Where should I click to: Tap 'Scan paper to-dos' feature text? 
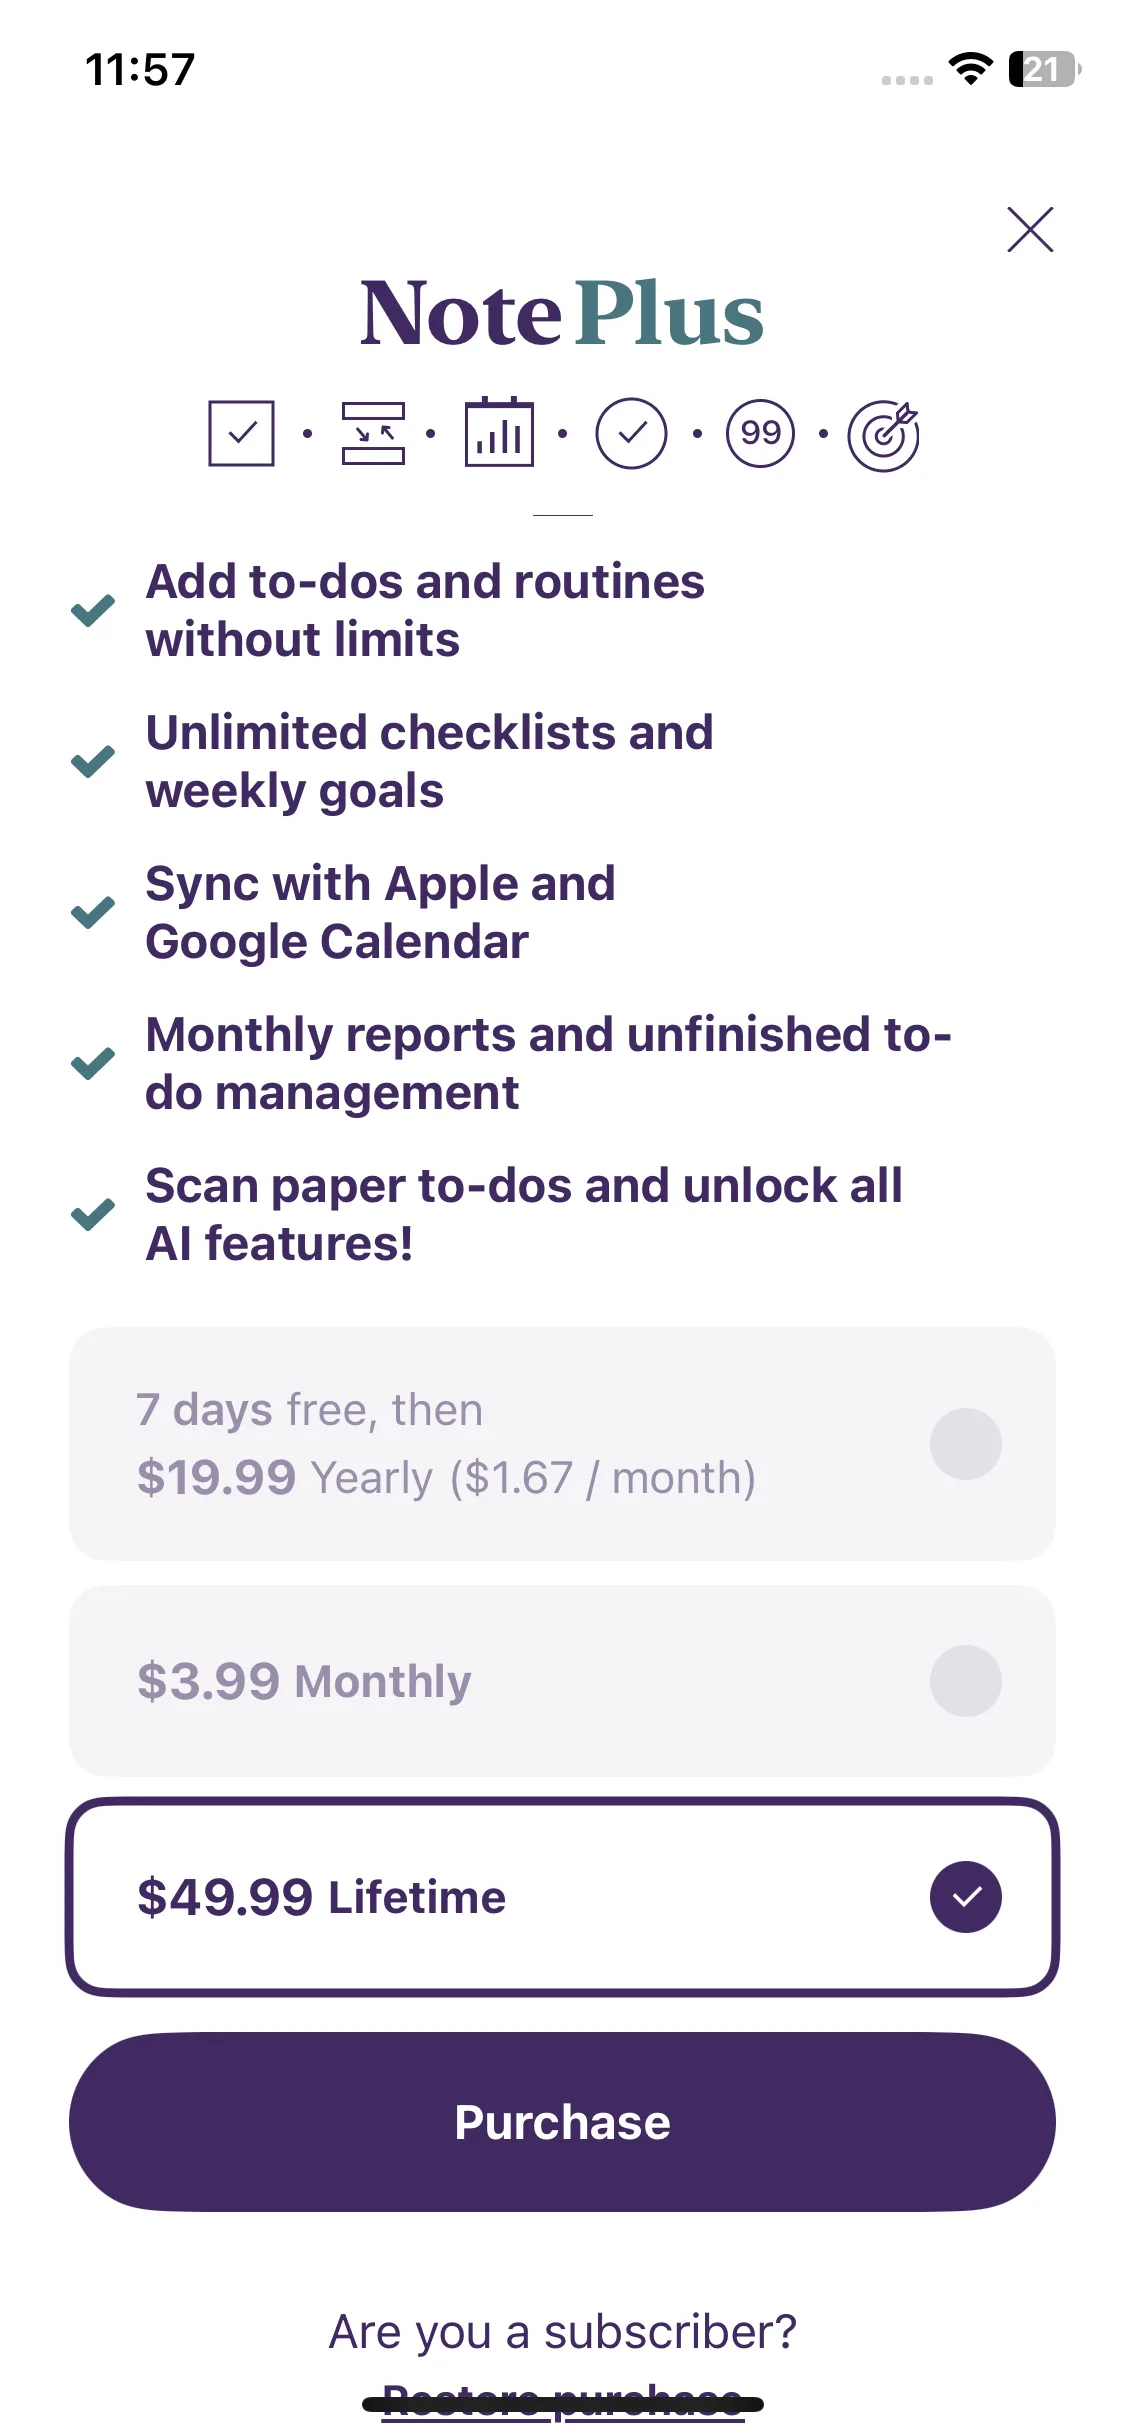click(523, 1214)
